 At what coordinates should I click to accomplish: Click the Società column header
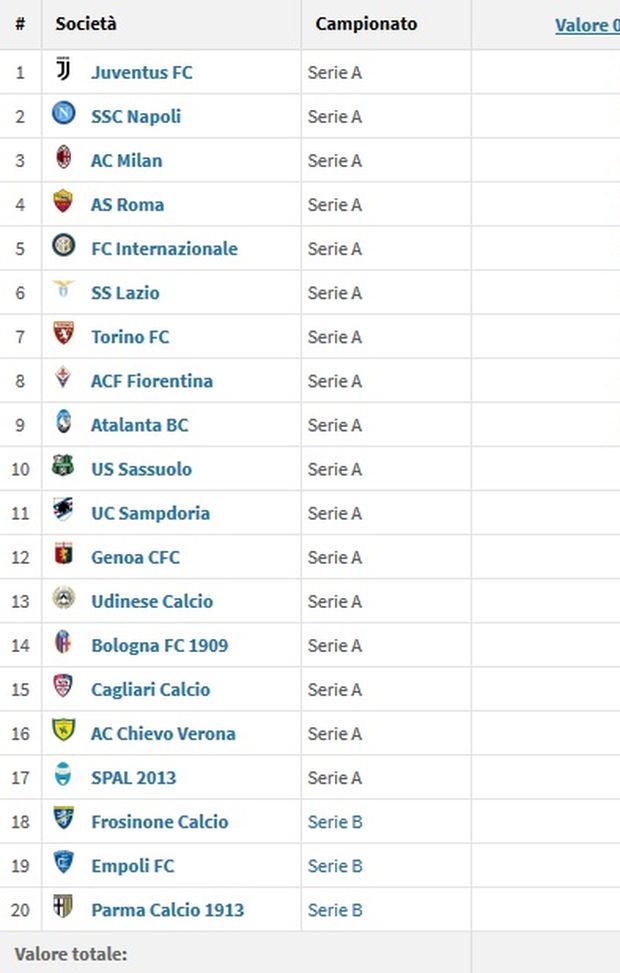point(86,24)
